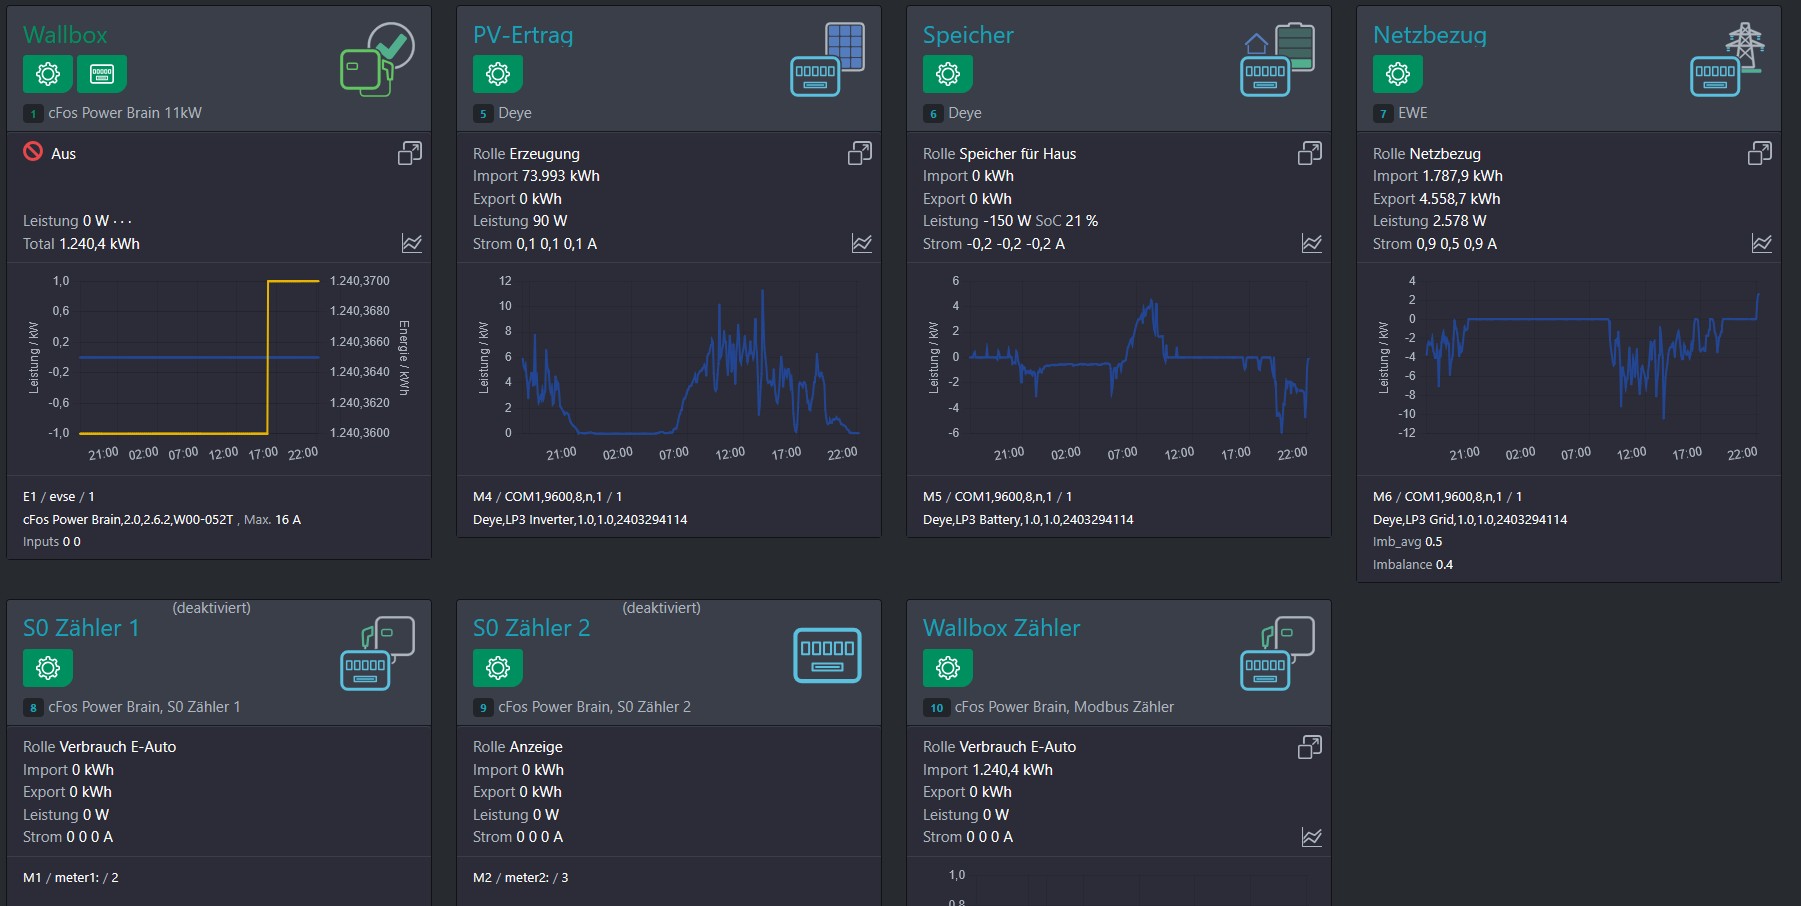The width and height of the screenshot is (1801, 906).
Task: Click the Wallbox Zähler meter icon
Action: (x=1278, y=653)
